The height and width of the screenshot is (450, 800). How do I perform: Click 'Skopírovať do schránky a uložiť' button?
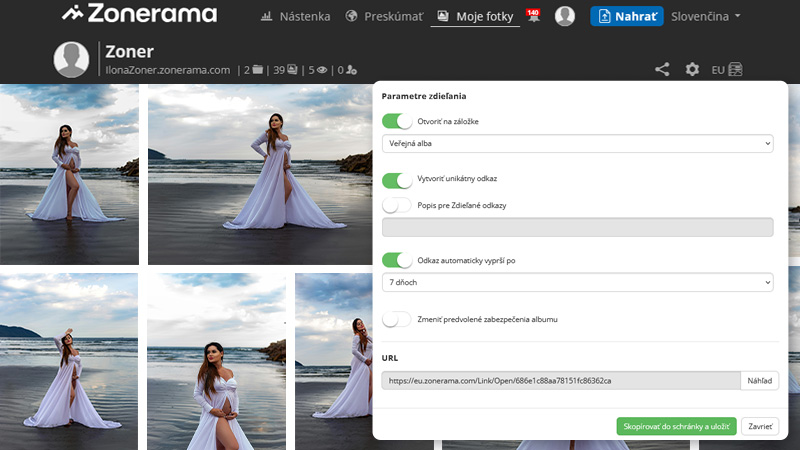(676, 426)
